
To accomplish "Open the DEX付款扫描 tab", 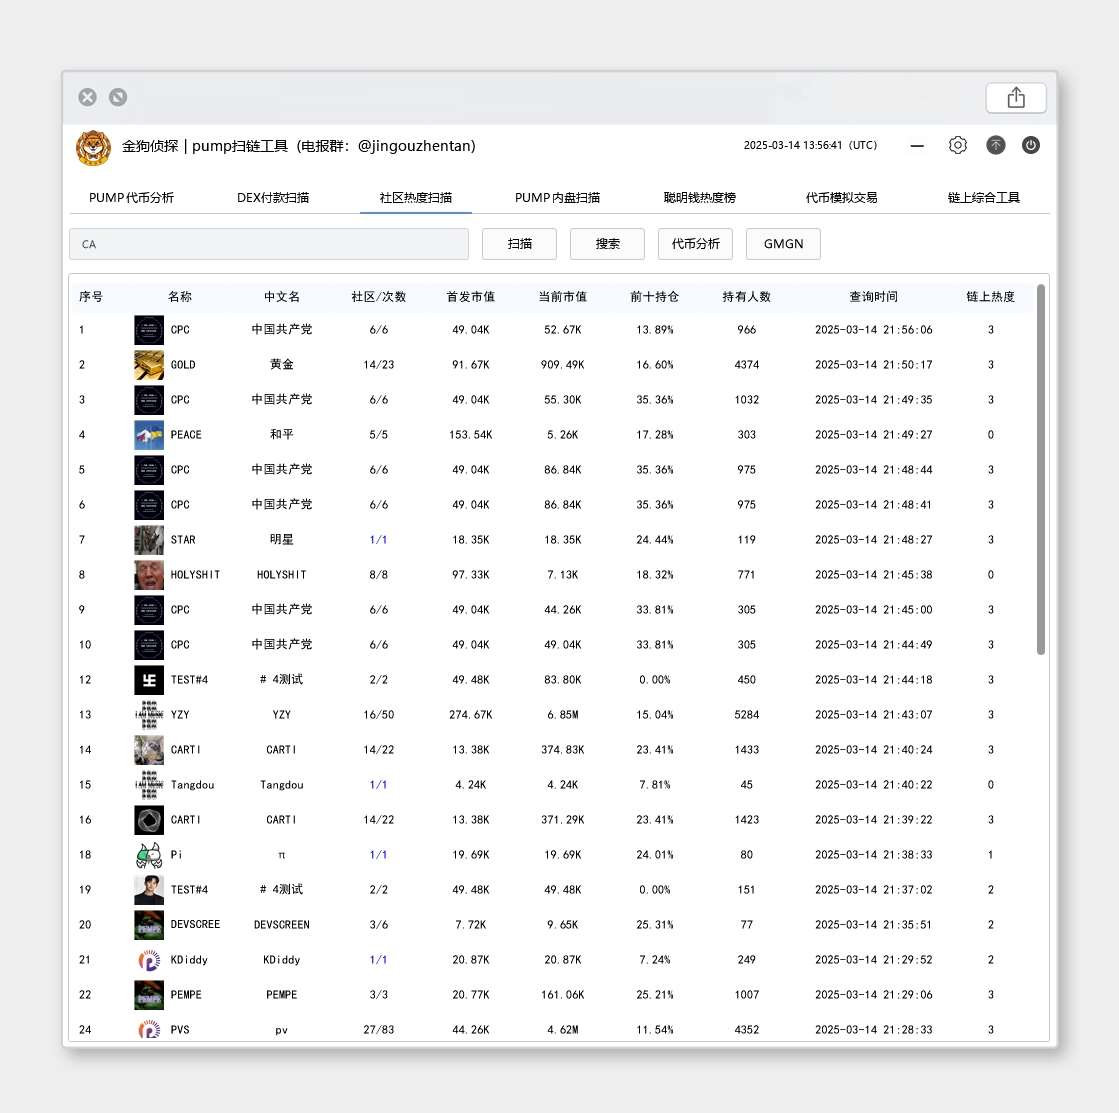I will 273,198.
